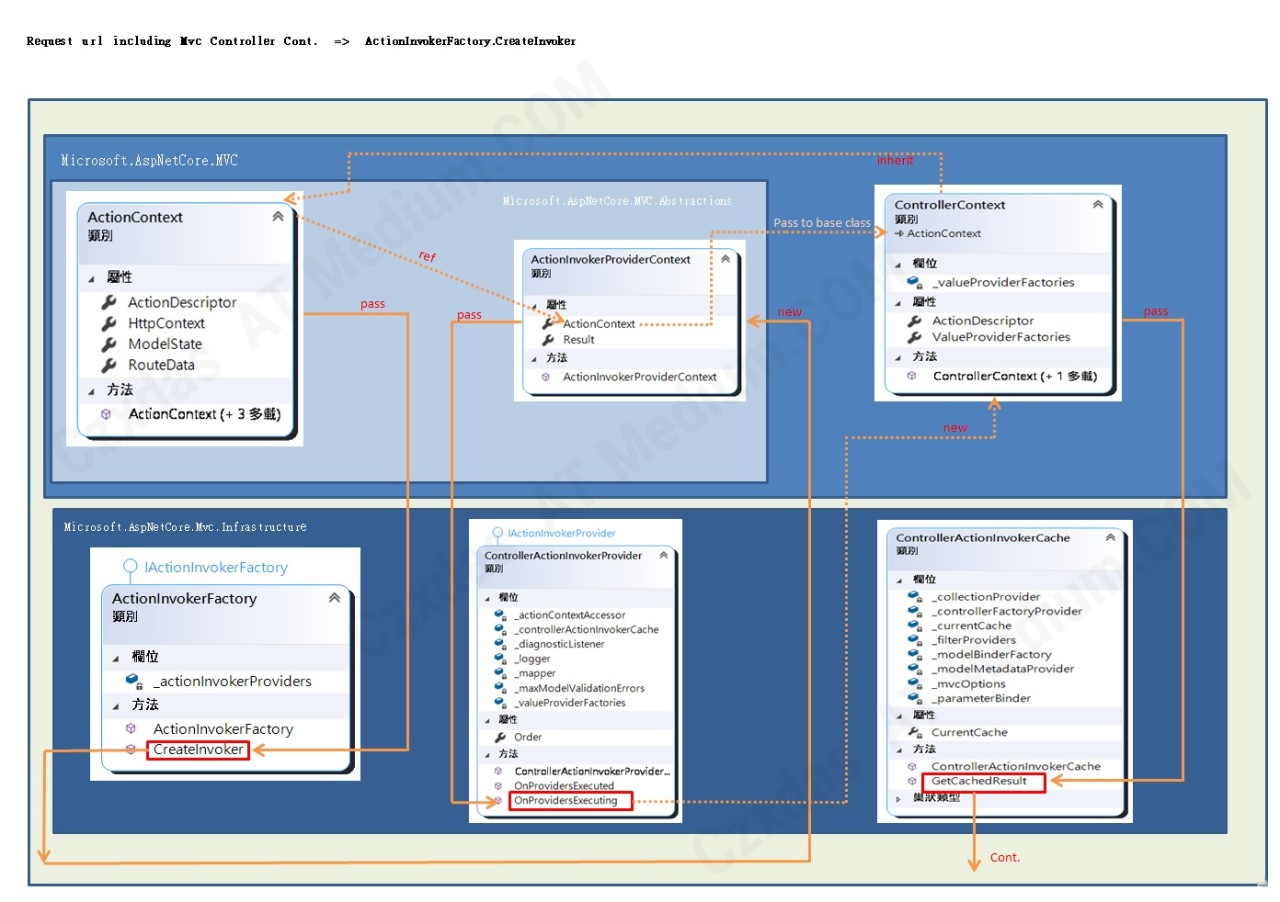Click the method icon beside GetCachedResult

[912, 781]
